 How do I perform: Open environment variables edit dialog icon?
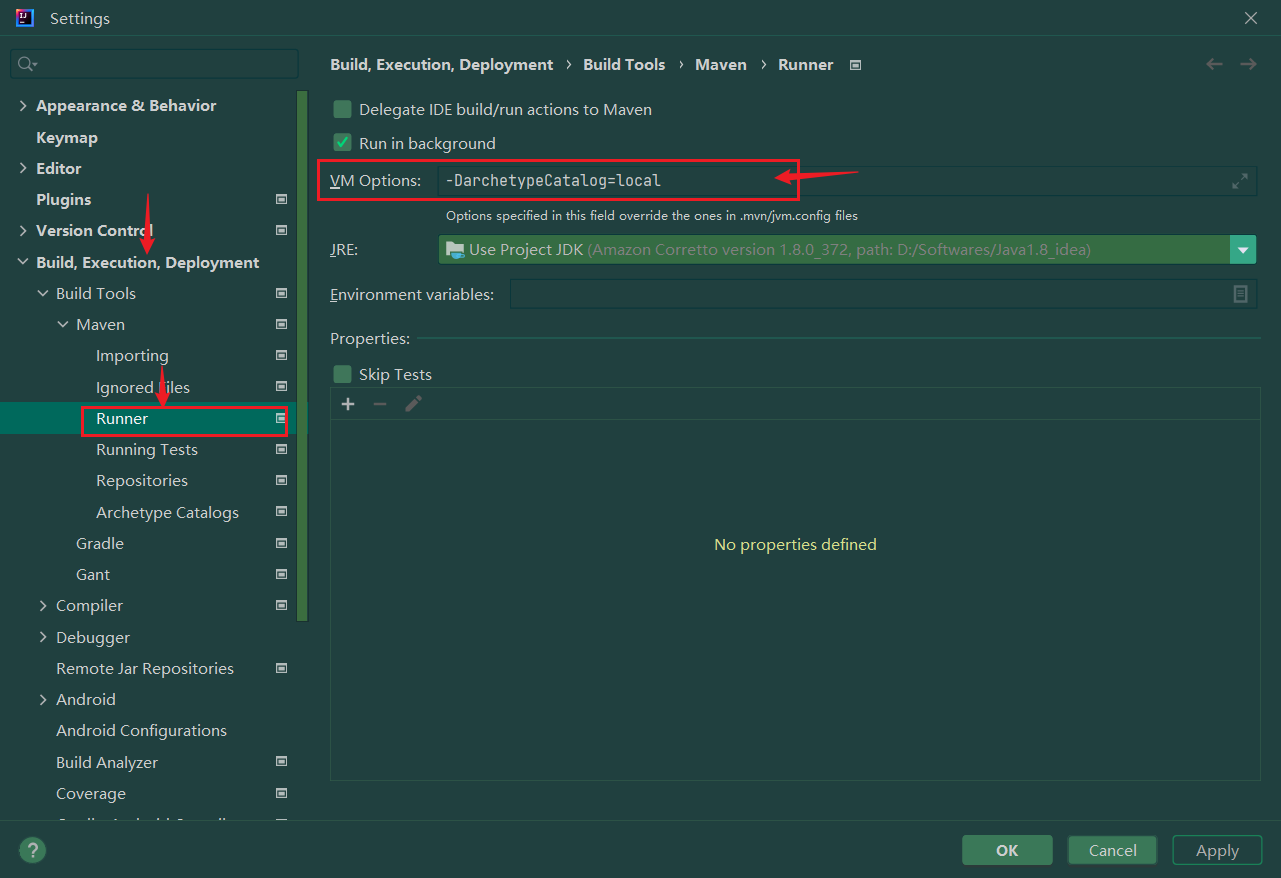pyautogui.click(x=1240, y=294)
